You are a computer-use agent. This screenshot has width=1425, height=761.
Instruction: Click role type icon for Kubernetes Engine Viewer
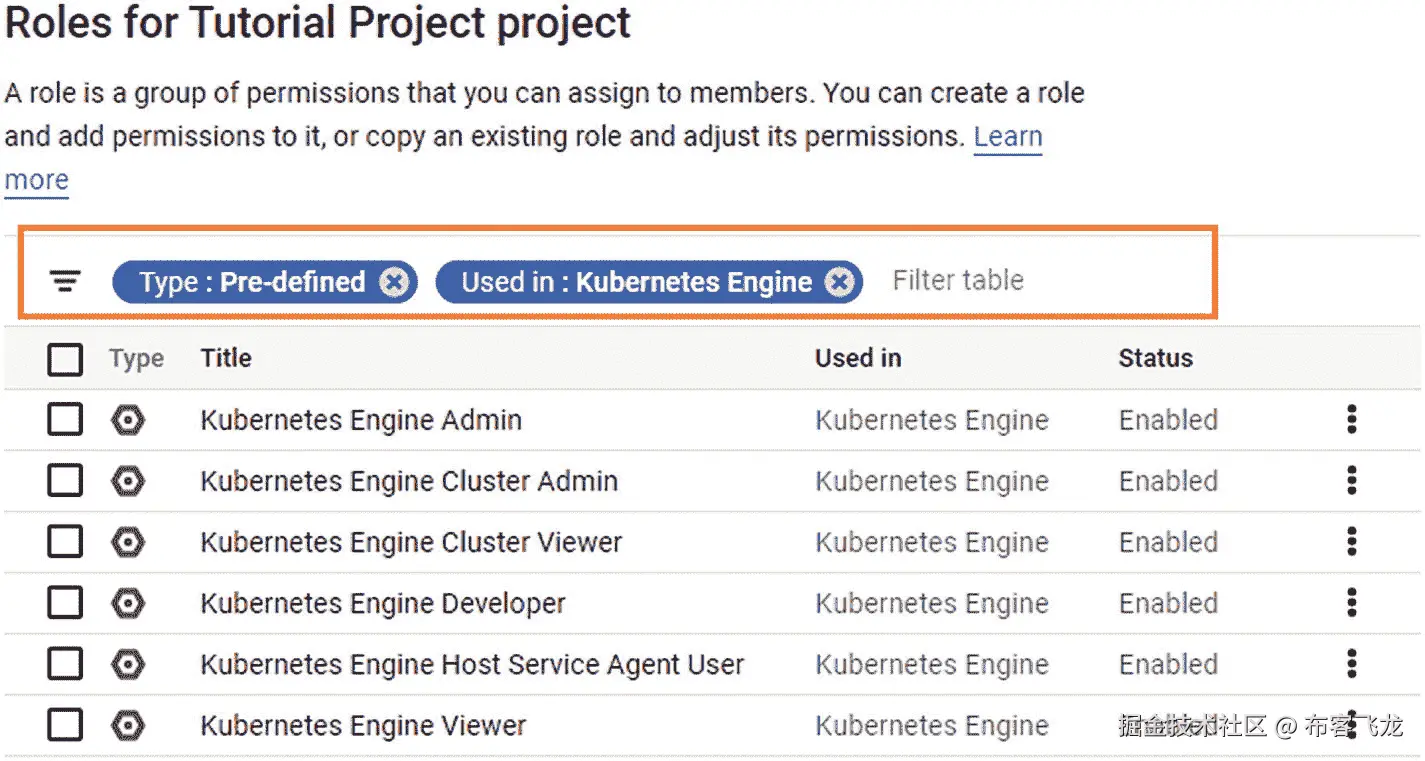[128, 725]
